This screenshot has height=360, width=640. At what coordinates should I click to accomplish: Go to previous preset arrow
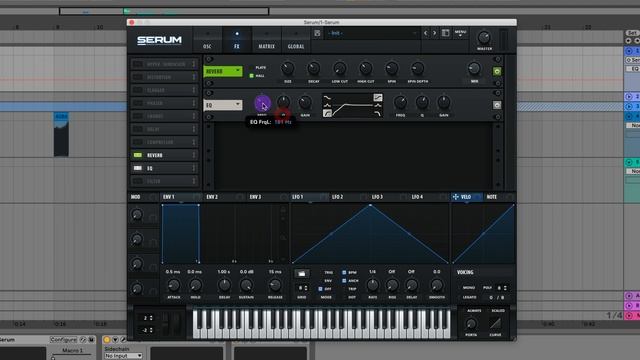(425, 33)
